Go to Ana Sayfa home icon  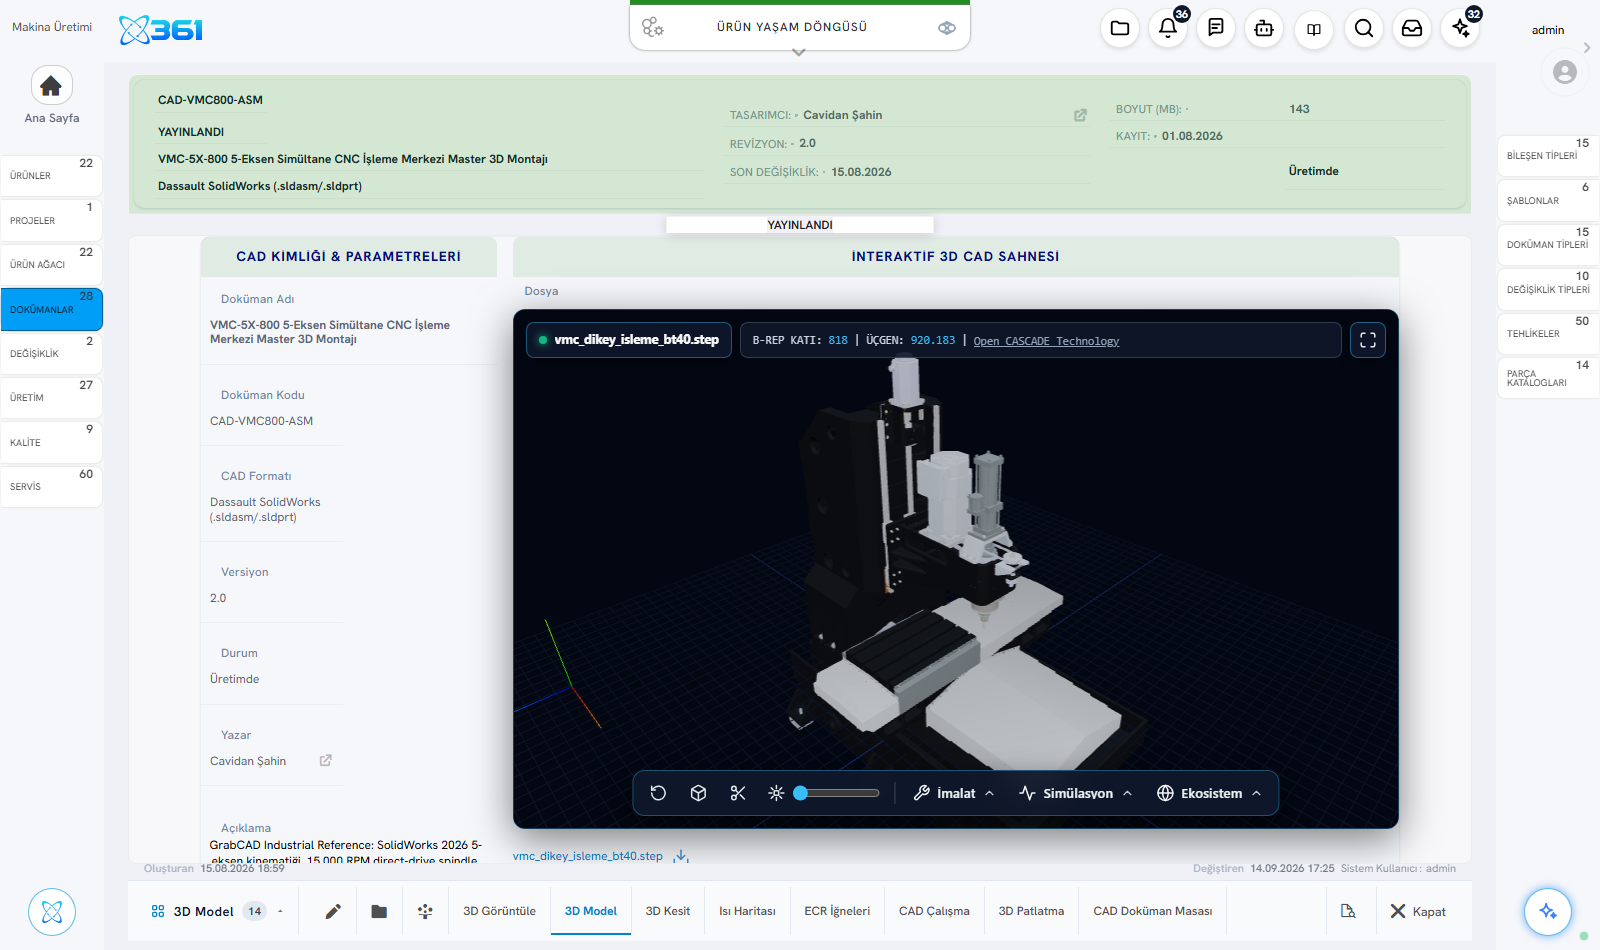(51, 86)
